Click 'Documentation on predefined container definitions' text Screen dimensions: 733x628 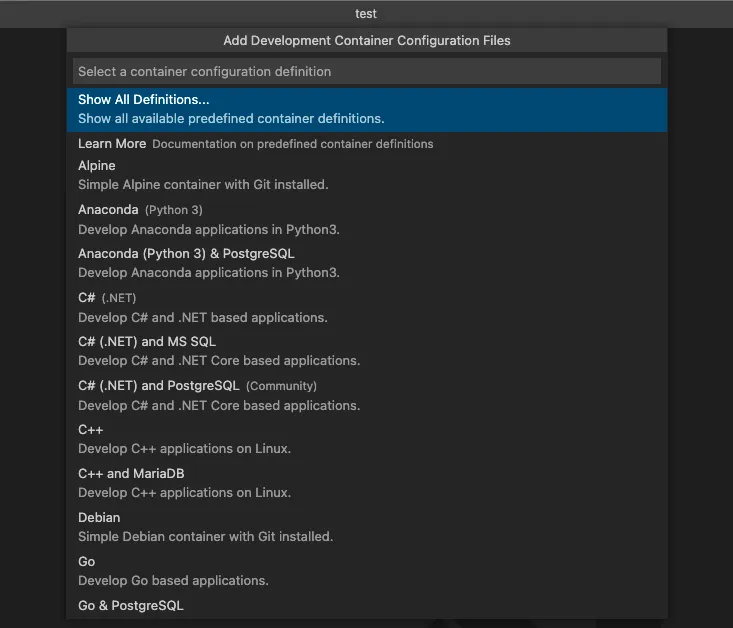tap(293, 144)
